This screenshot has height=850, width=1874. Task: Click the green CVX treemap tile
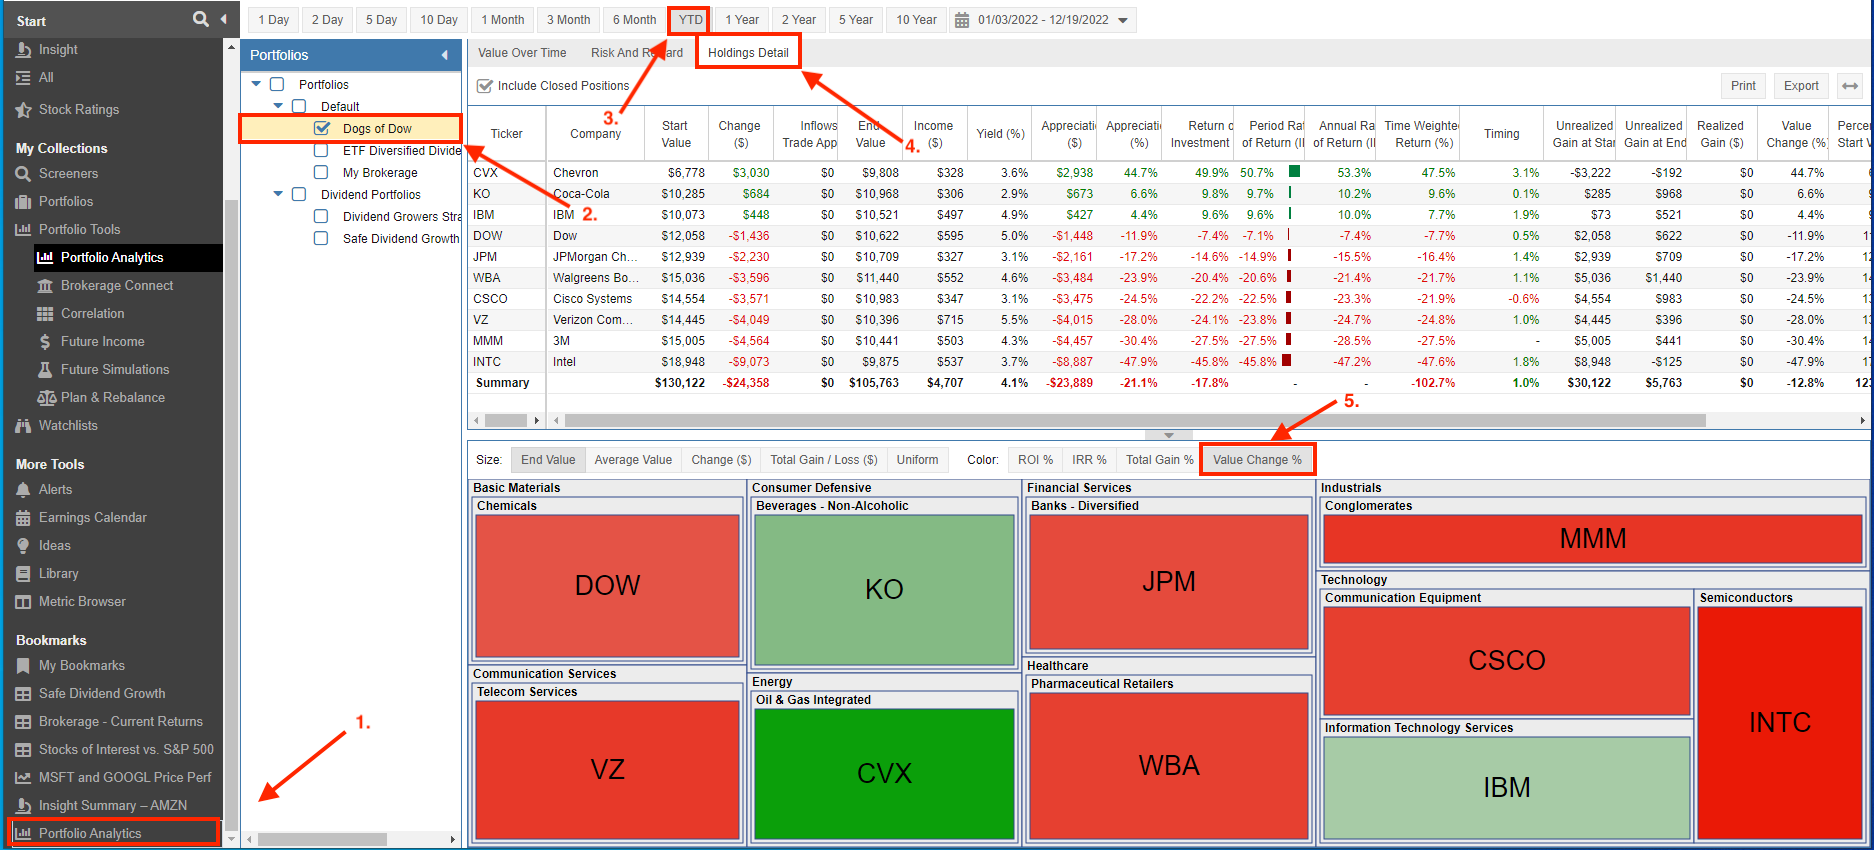(884, 773)
